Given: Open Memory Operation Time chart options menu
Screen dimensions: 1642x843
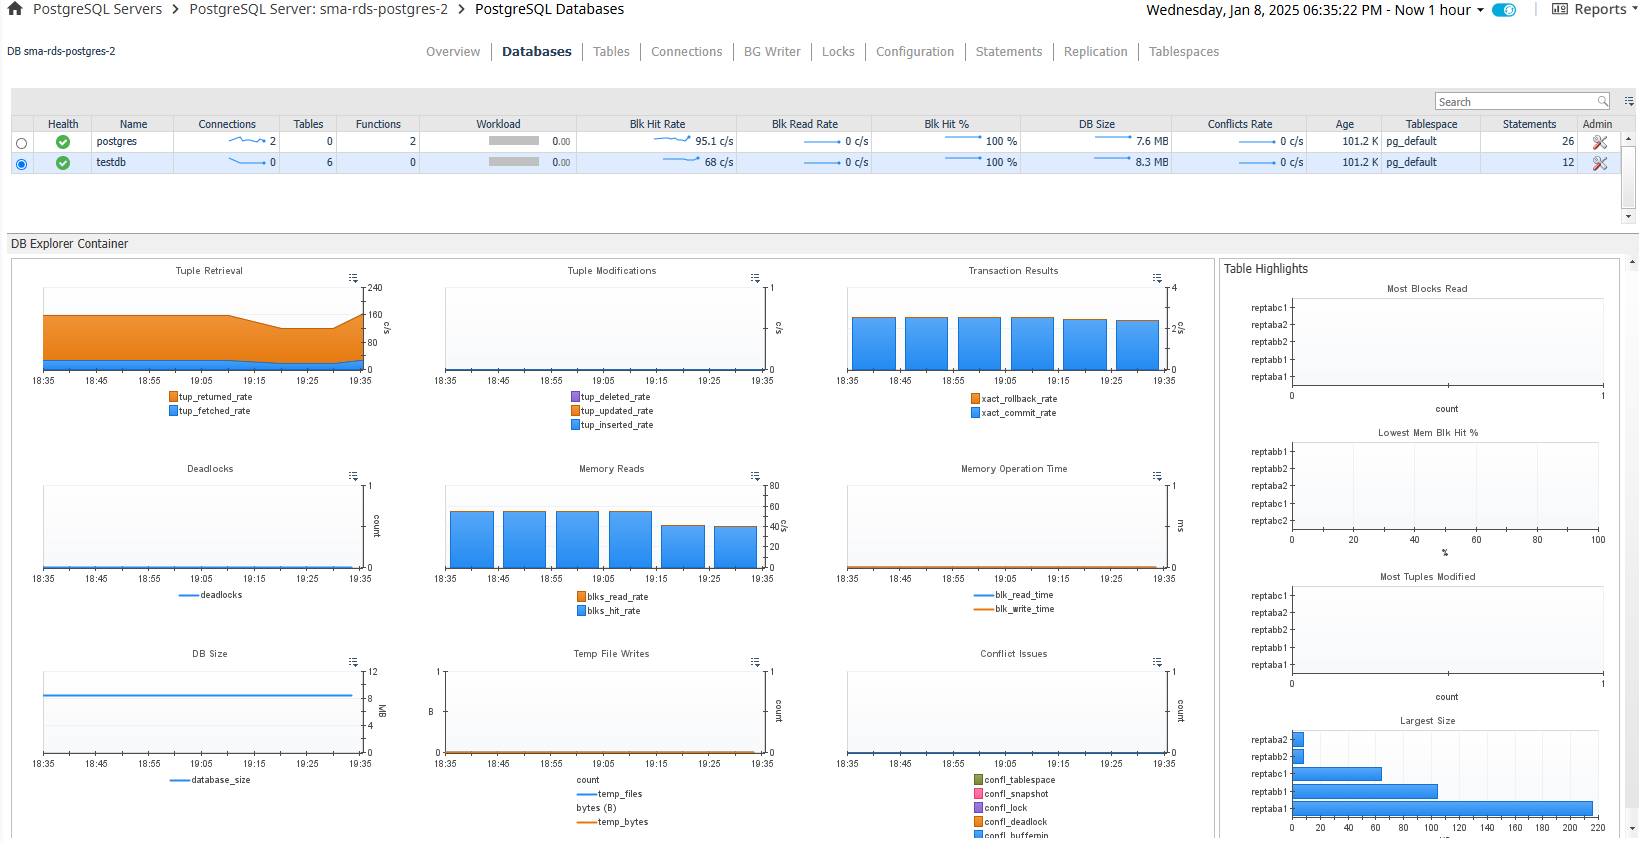Looking at the screenshot, I should [x=1157, y=476].
